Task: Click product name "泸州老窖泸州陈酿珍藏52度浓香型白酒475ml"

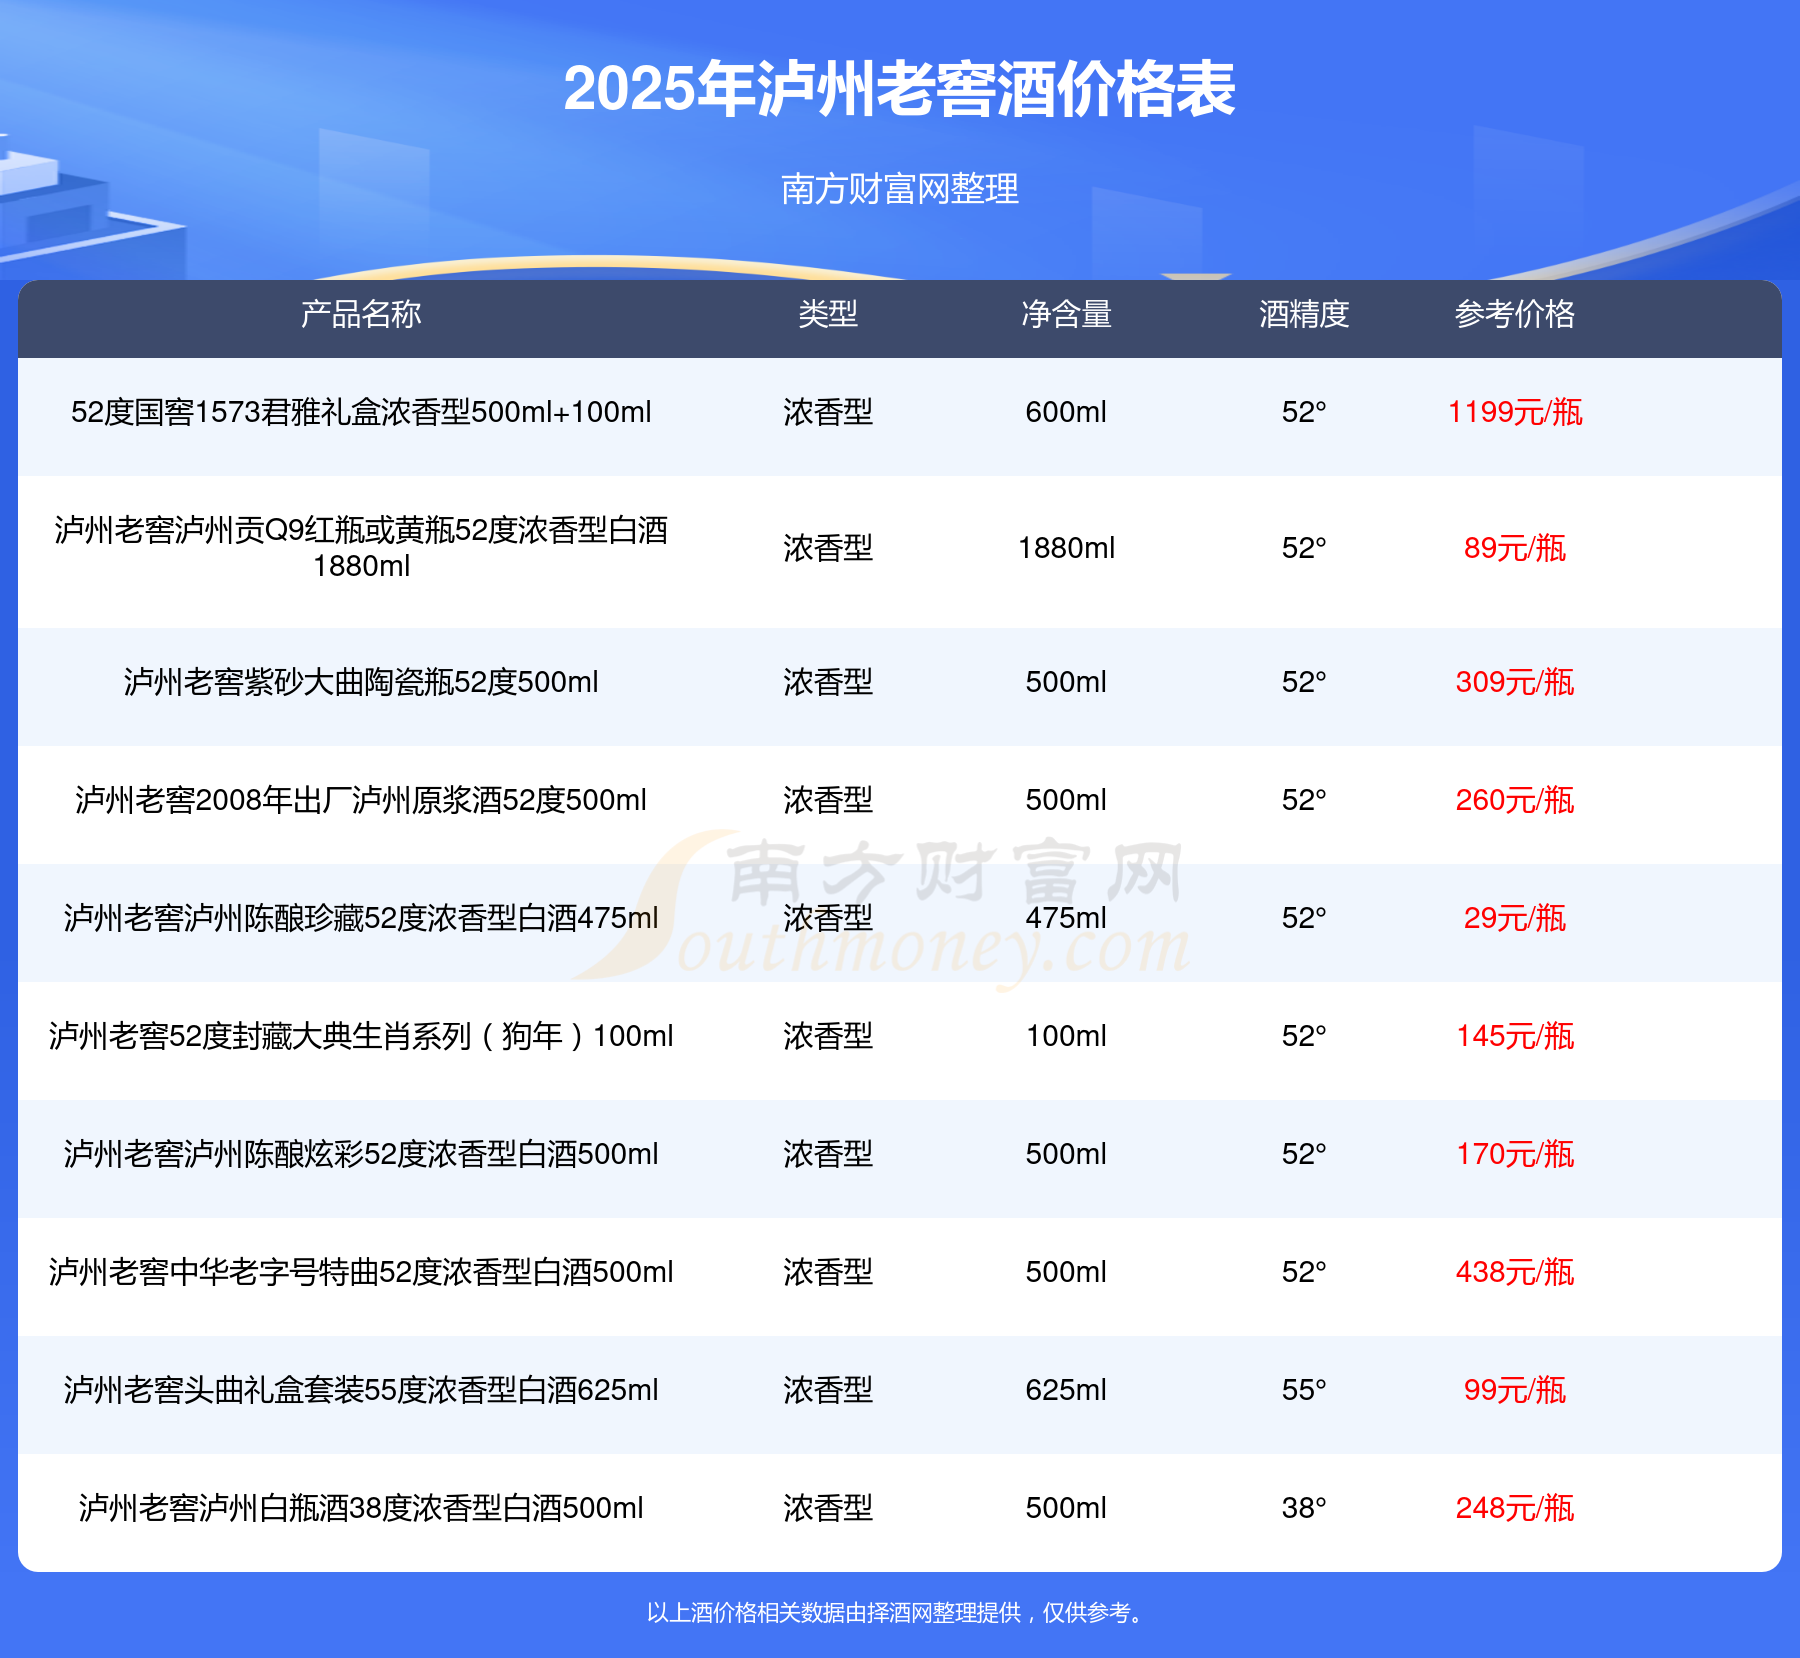Action: (361, 918)
